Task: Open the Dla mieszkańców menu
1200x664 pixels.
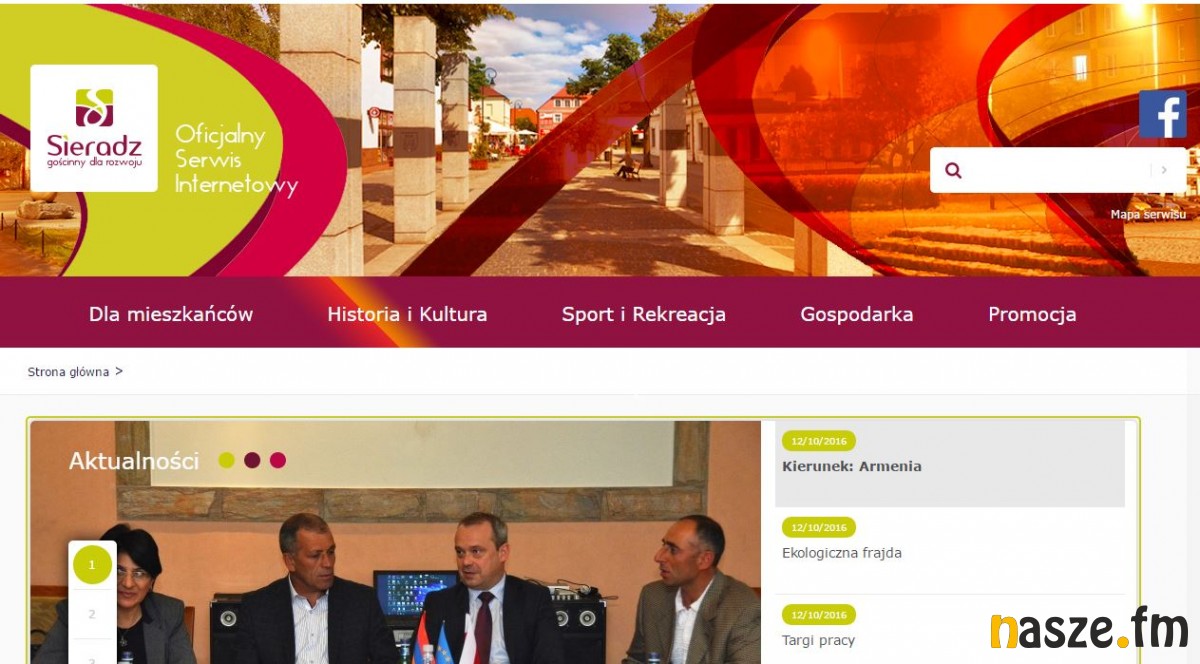Action: 171,314
